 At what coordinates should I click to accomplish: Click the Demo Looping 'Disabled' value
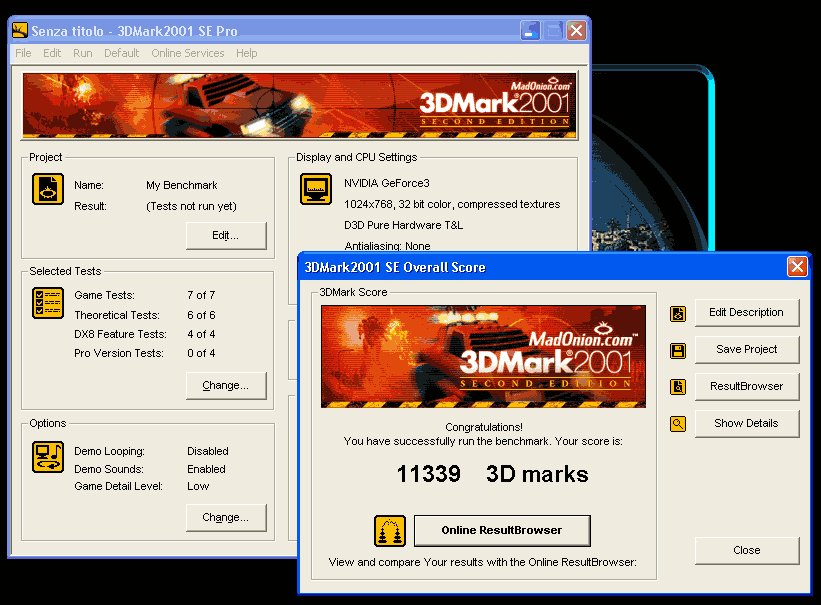click(x=208, y=452)
